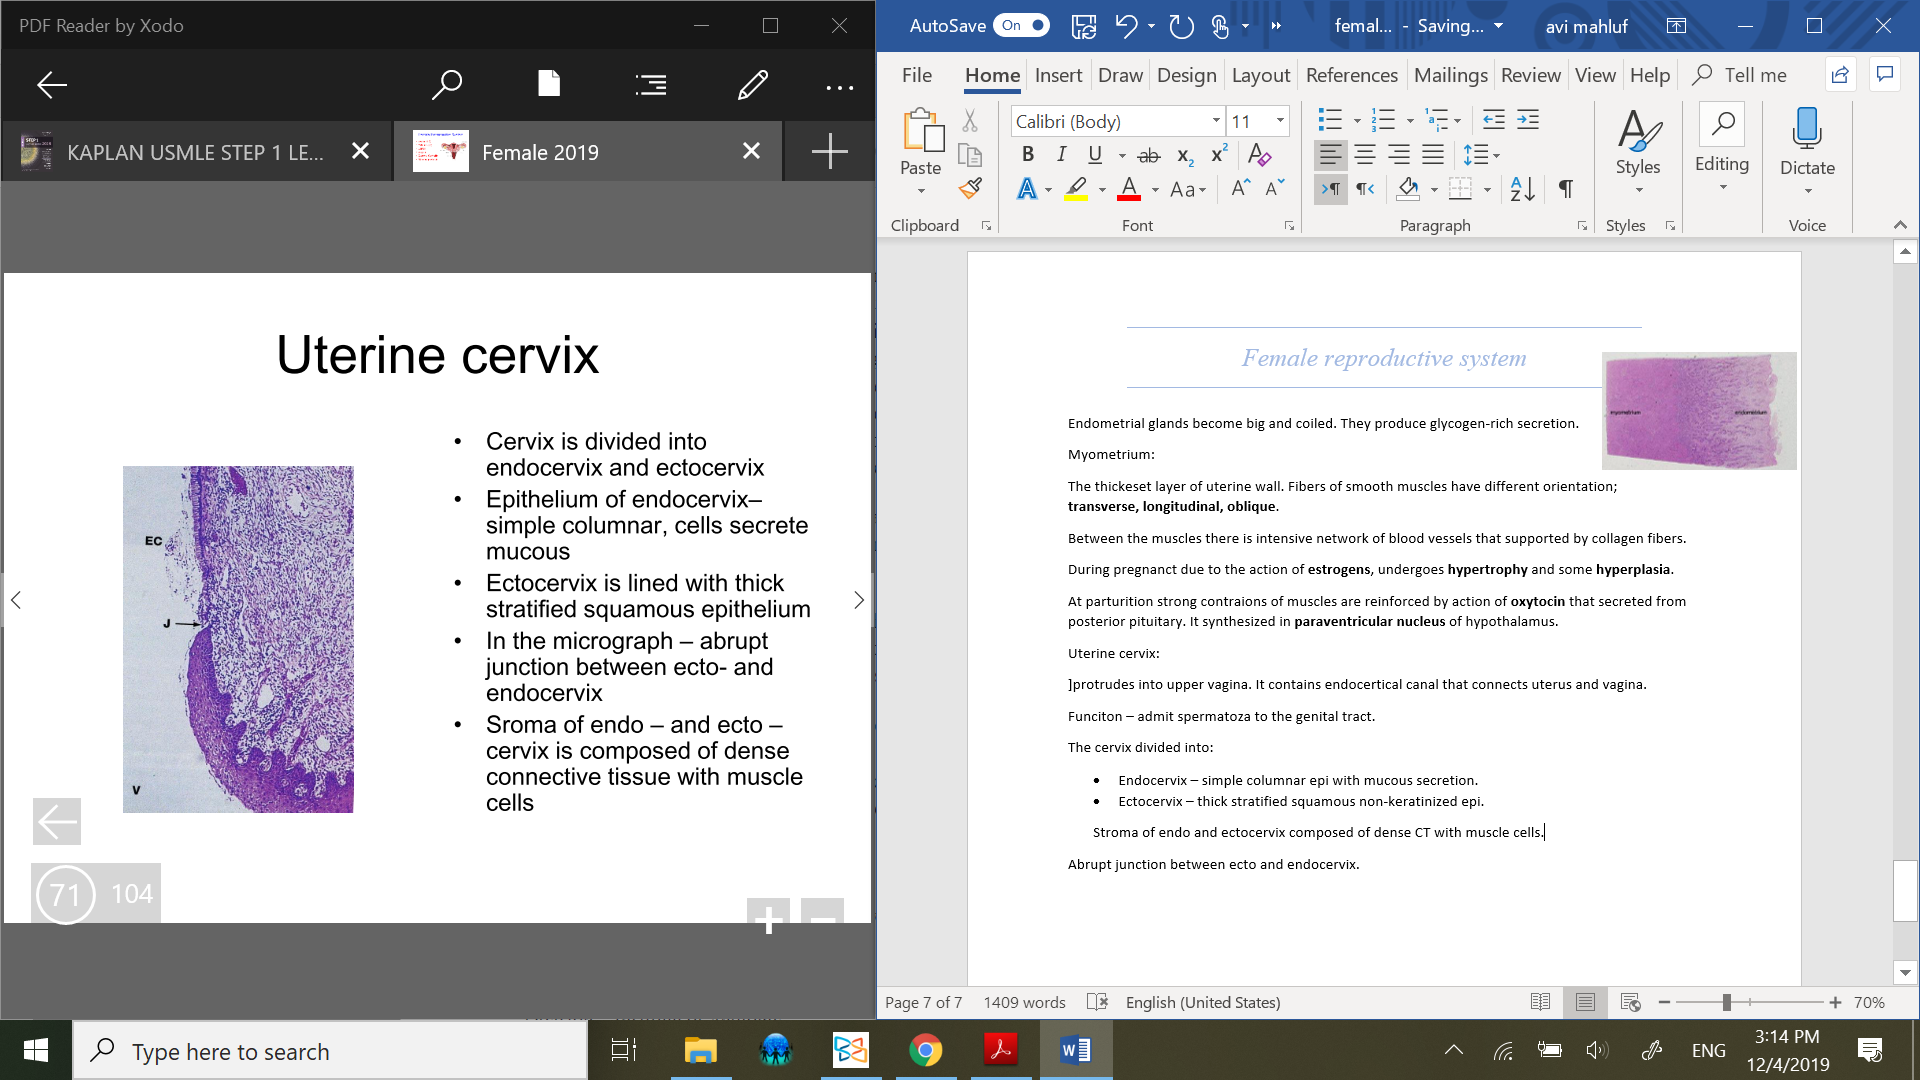1920x1080 pixels.
Task: Switch to KAPLAN USMLE STEP 1 tab
Action: [x=195, y=152]
